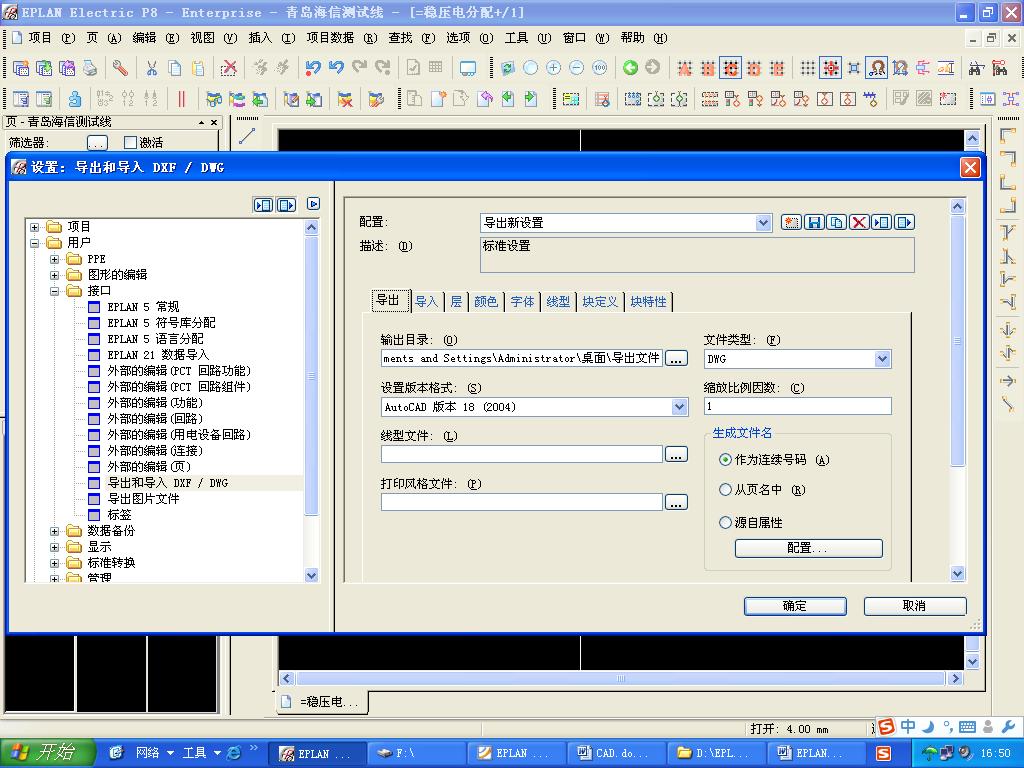Click the 确定 button to confirm

(794, 605)
